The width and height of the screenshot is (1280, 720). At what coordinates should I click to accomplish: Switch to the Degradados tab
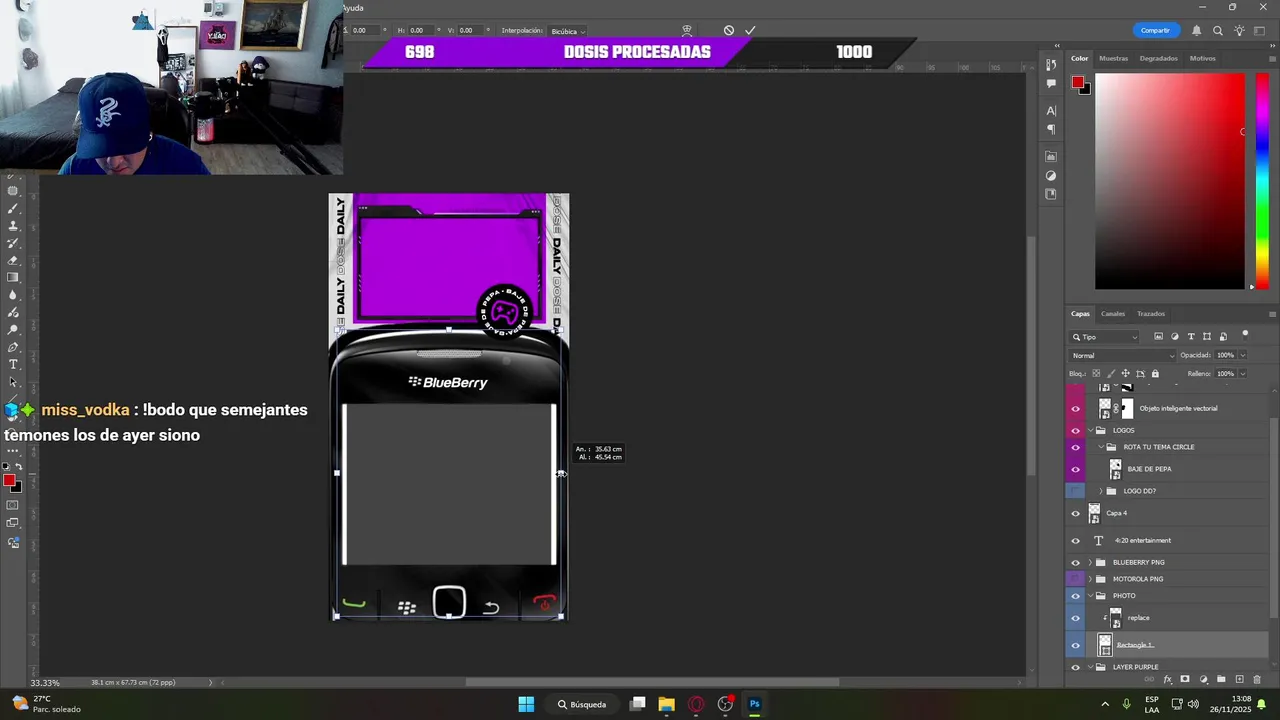(1158, 58)
